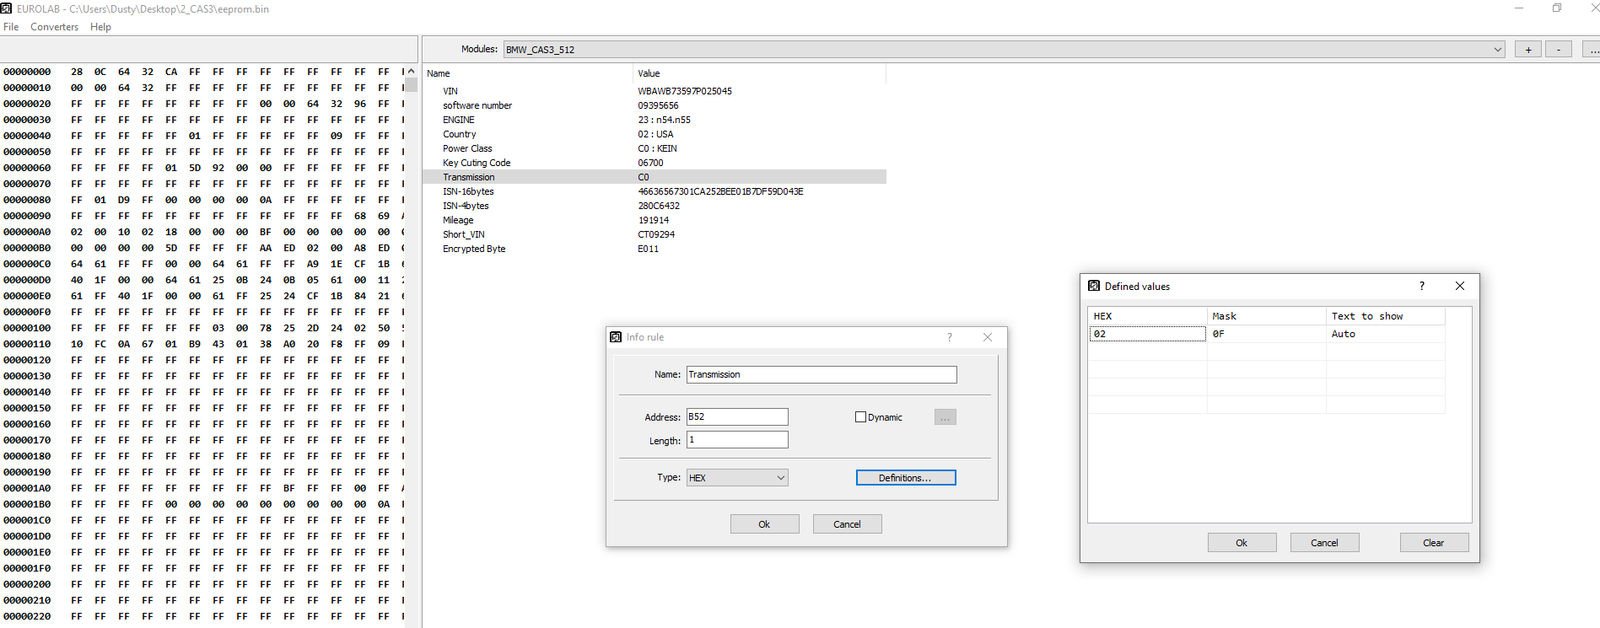This screenshot has height=628, width=1600.
Task: Select the Power Class row
Action: pos(656,148)
